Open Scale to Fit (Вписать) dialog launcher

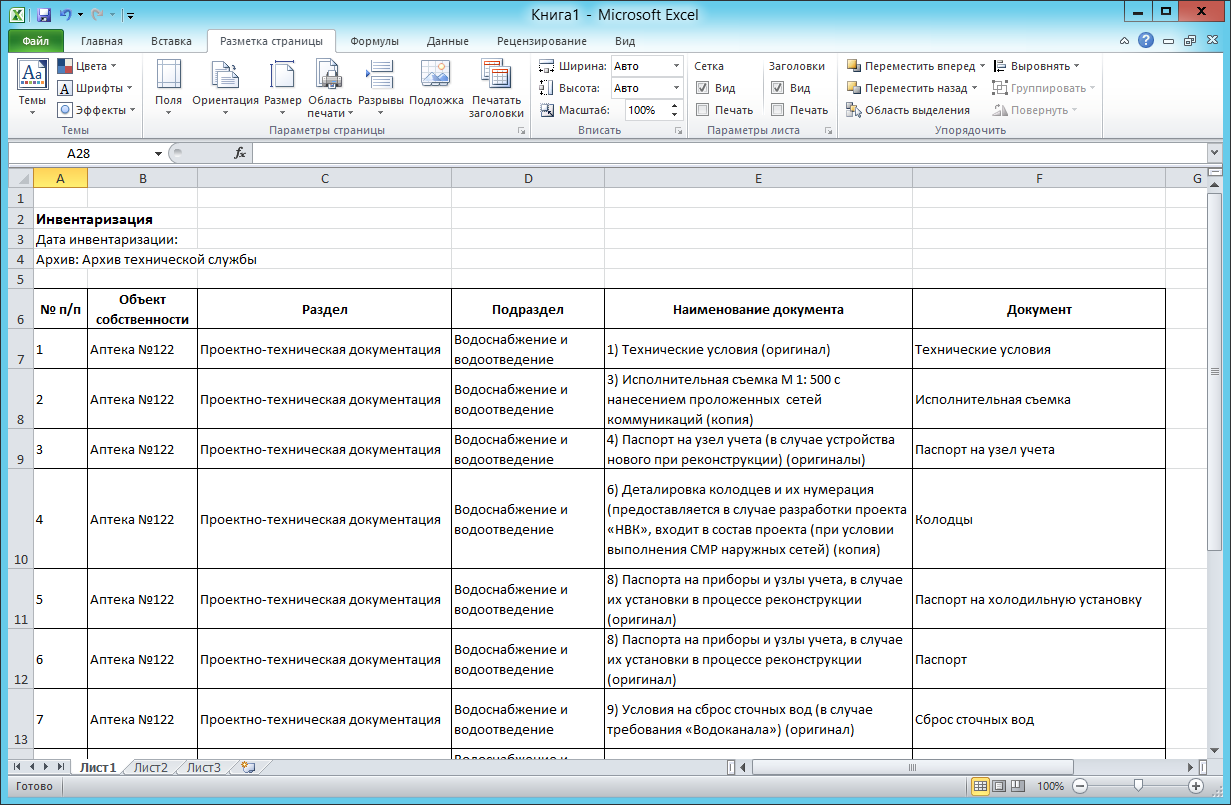coord(678,131)
